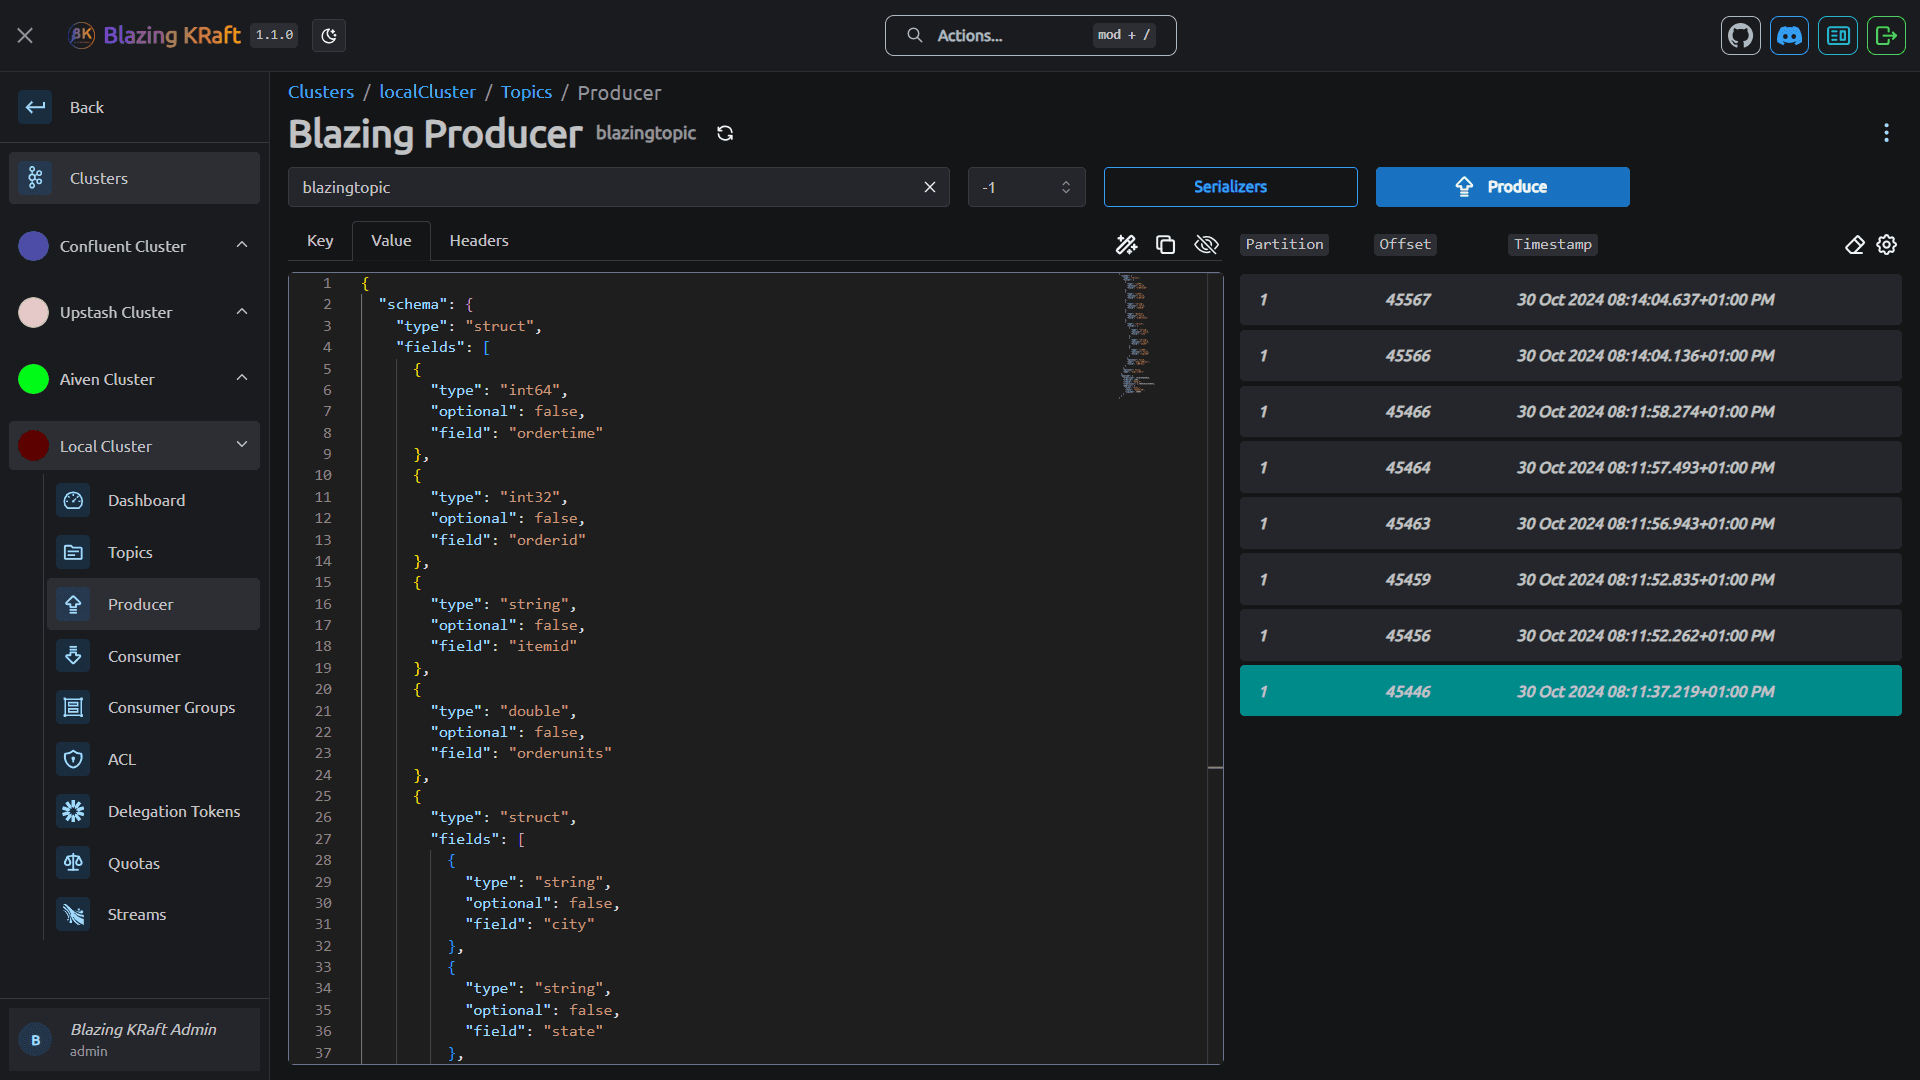
Task: Click the Back arrow icon
Action: (36, 107)
